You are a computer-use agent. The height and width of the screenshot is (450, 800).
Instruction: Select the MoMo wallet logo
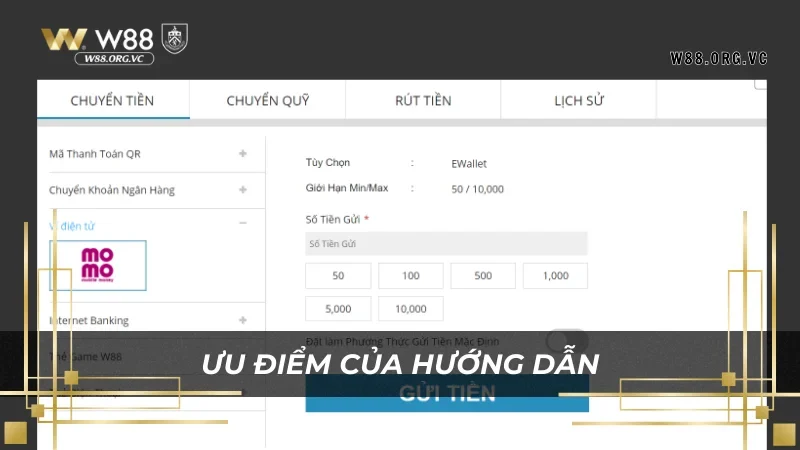[x=97, y=265]
